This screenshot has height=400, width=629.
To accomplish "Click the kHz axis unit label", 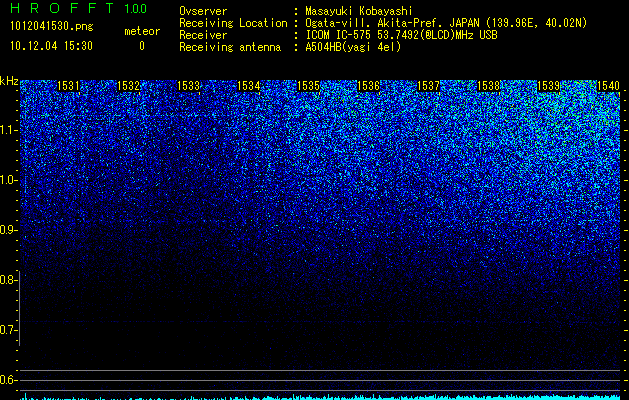I will tap(9, 81).
